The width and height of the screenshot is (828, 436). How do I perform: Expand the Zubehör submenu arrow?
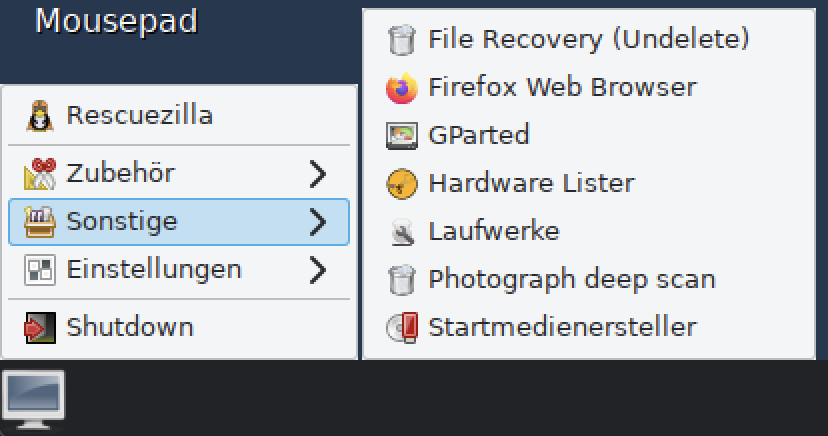point(317,174)
